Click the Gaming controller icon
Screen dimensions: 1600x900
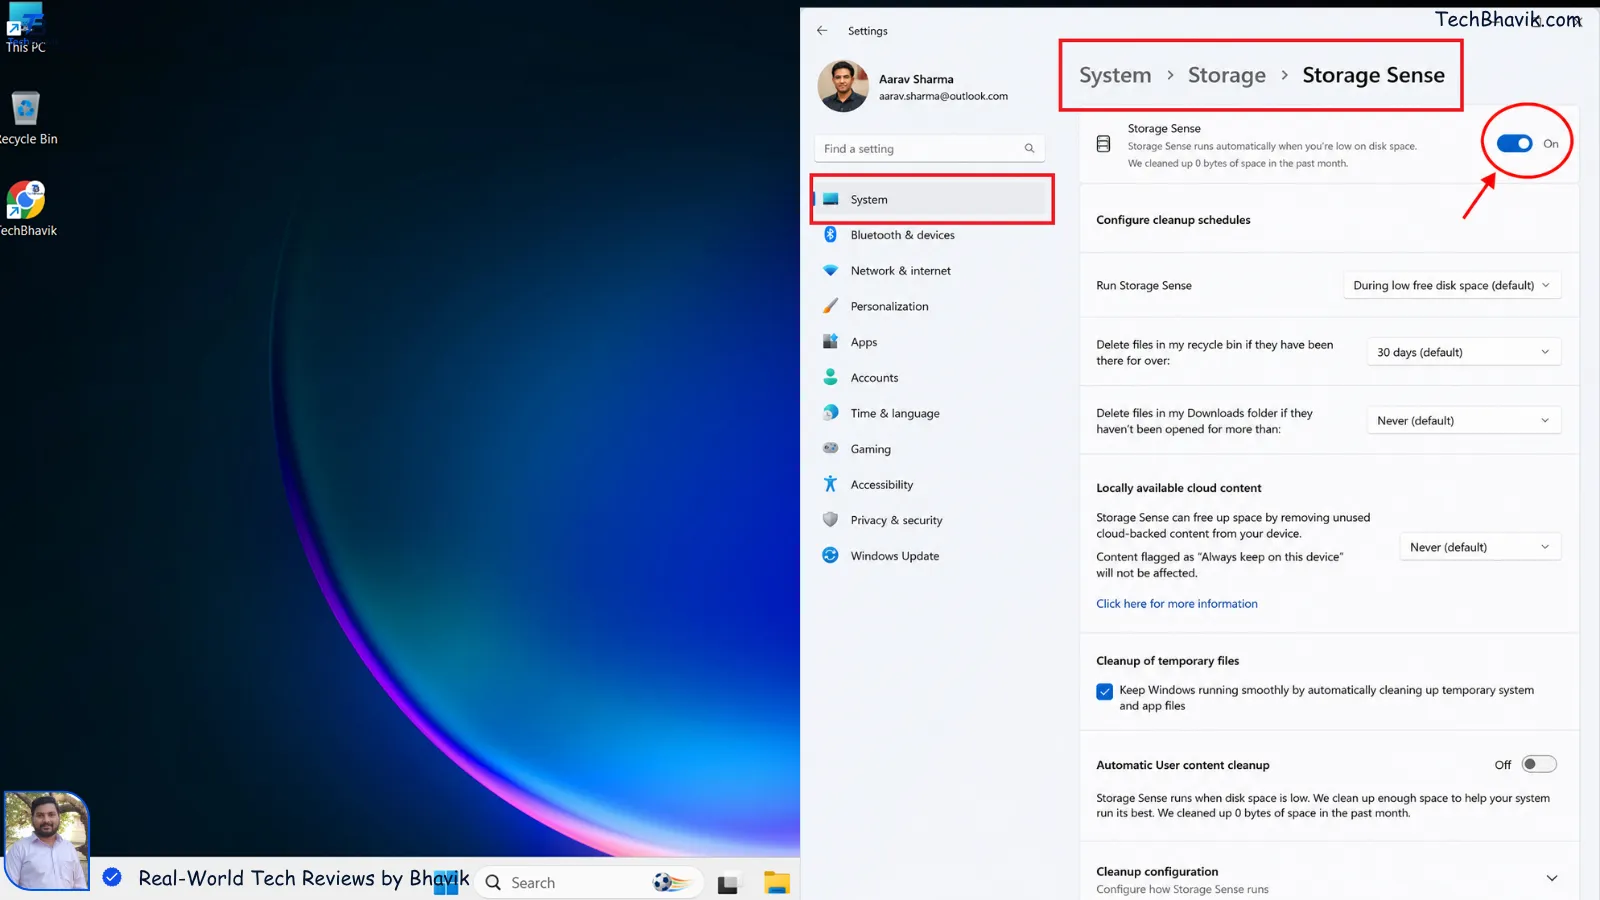pyautogui.click(x=830, y=448)
